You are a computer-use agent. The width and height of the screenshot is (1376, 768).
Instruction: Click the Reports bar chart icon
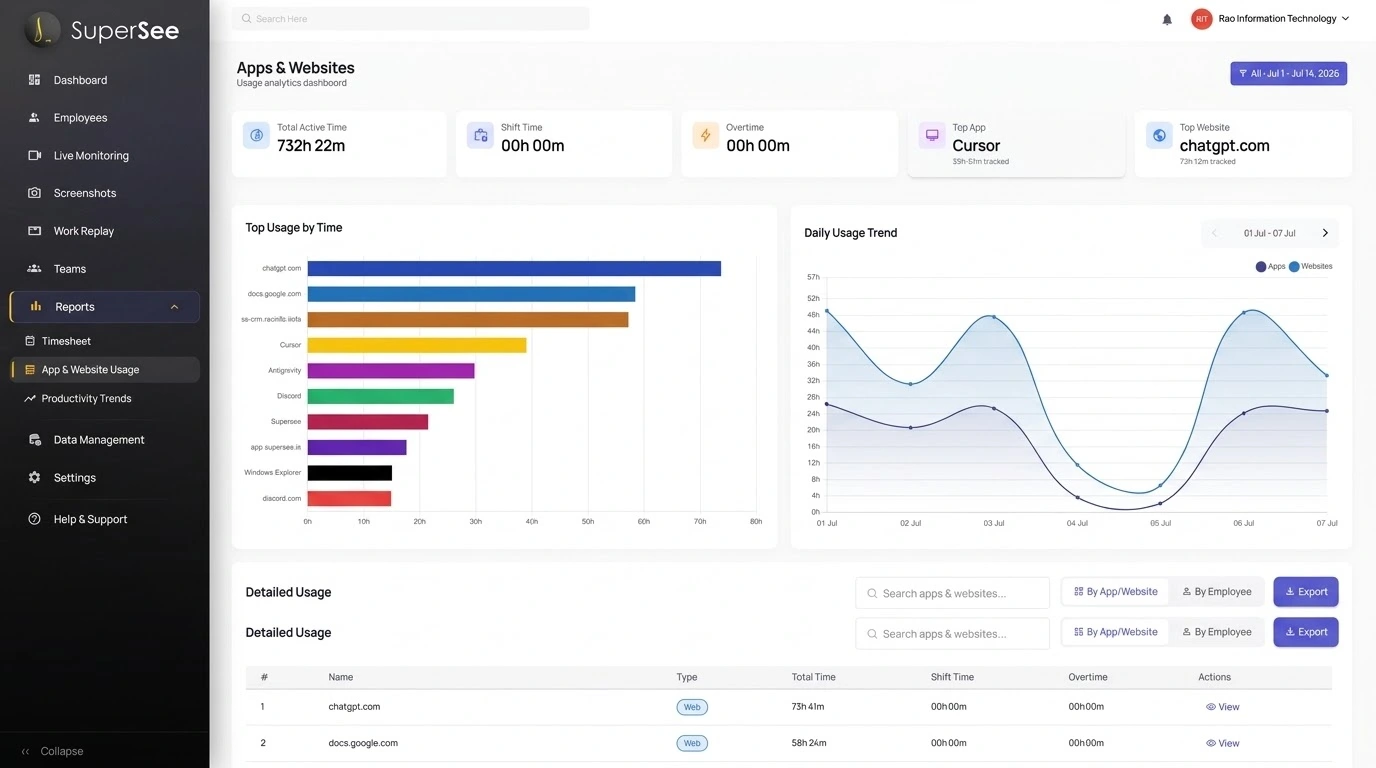click(x=35, y=307)
